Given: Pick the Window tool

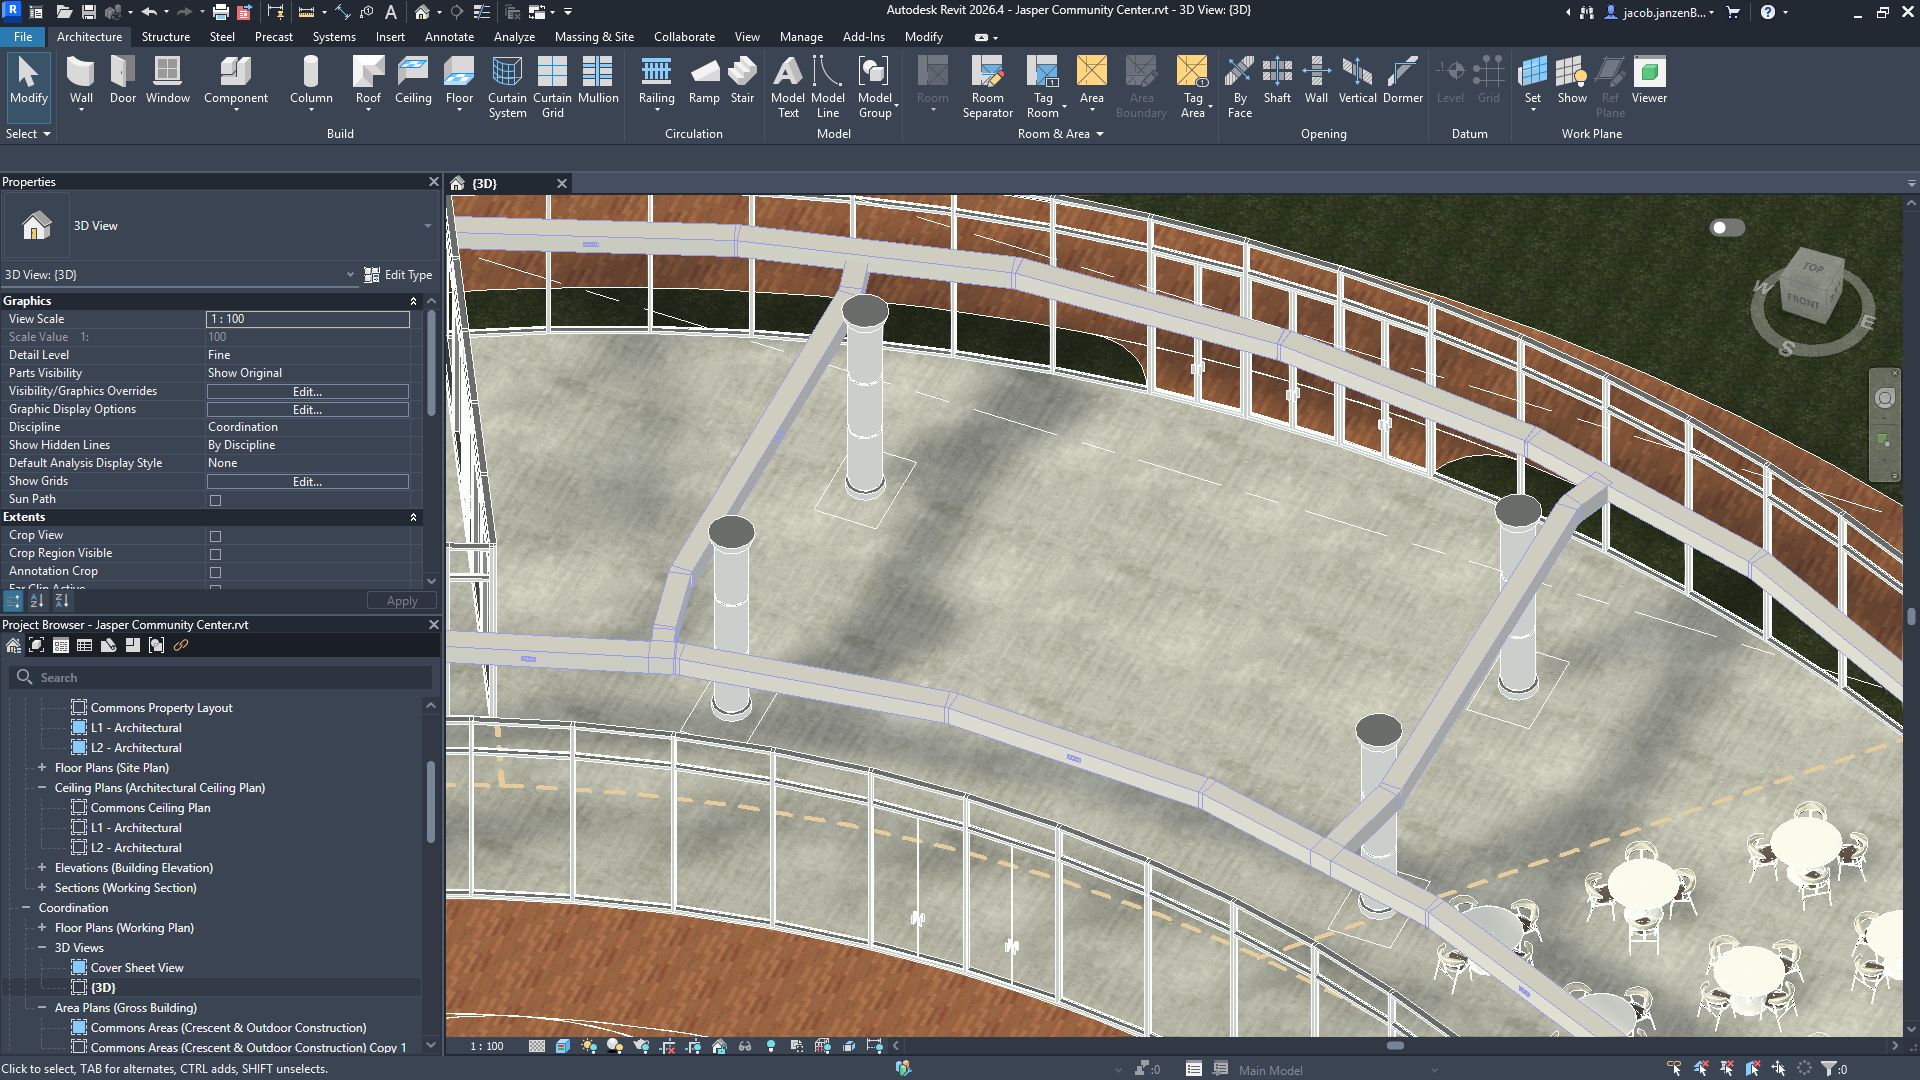Looking at the screenshot, I should pos(167,80).
